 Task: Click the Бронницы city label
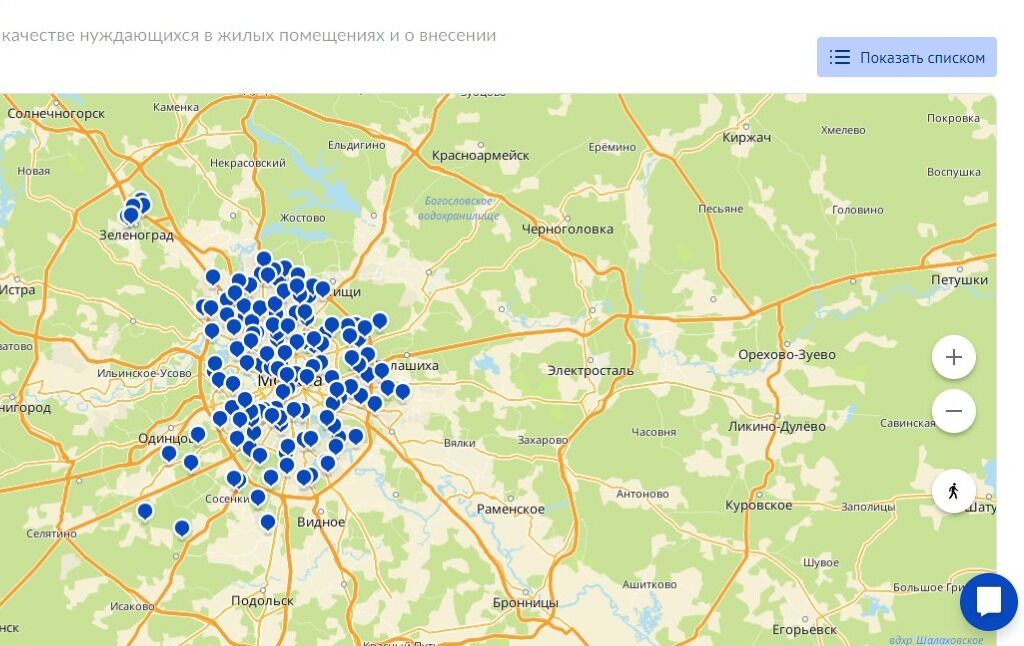click(x=525, y=602)
